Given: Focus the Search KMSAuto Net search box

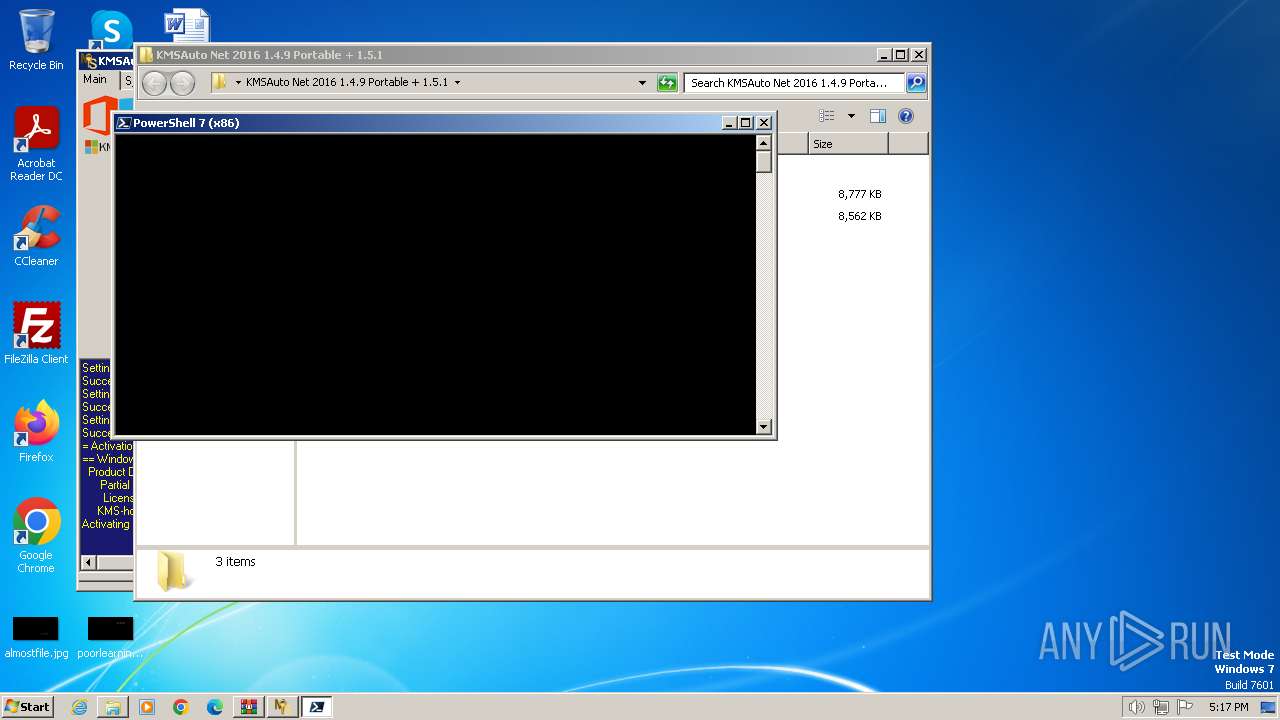Looking at the screenshot, I should (794, 83).
